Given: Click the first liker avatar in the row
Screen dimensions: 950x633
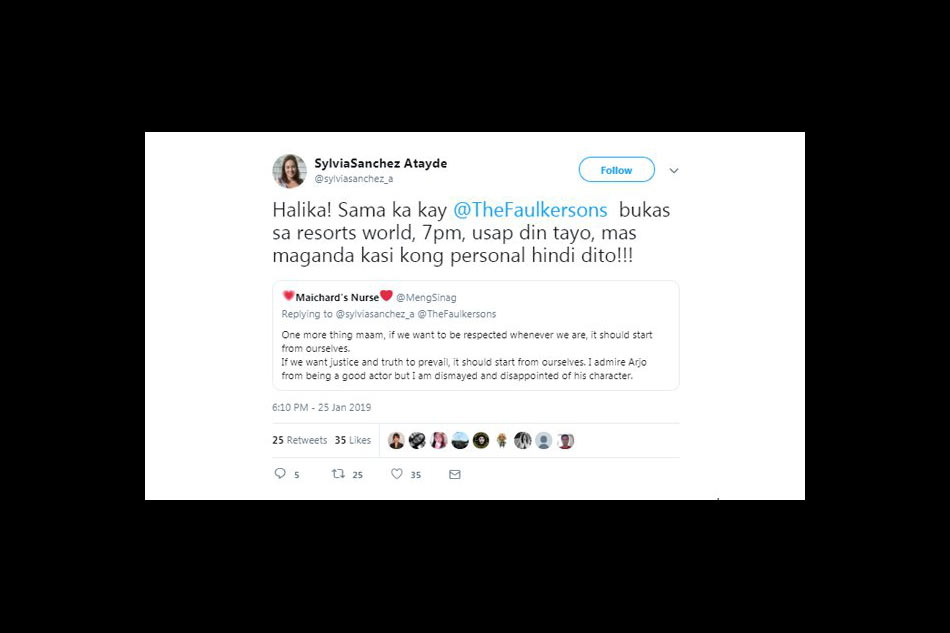Looking at the screenshot, I should click(396, 440).
